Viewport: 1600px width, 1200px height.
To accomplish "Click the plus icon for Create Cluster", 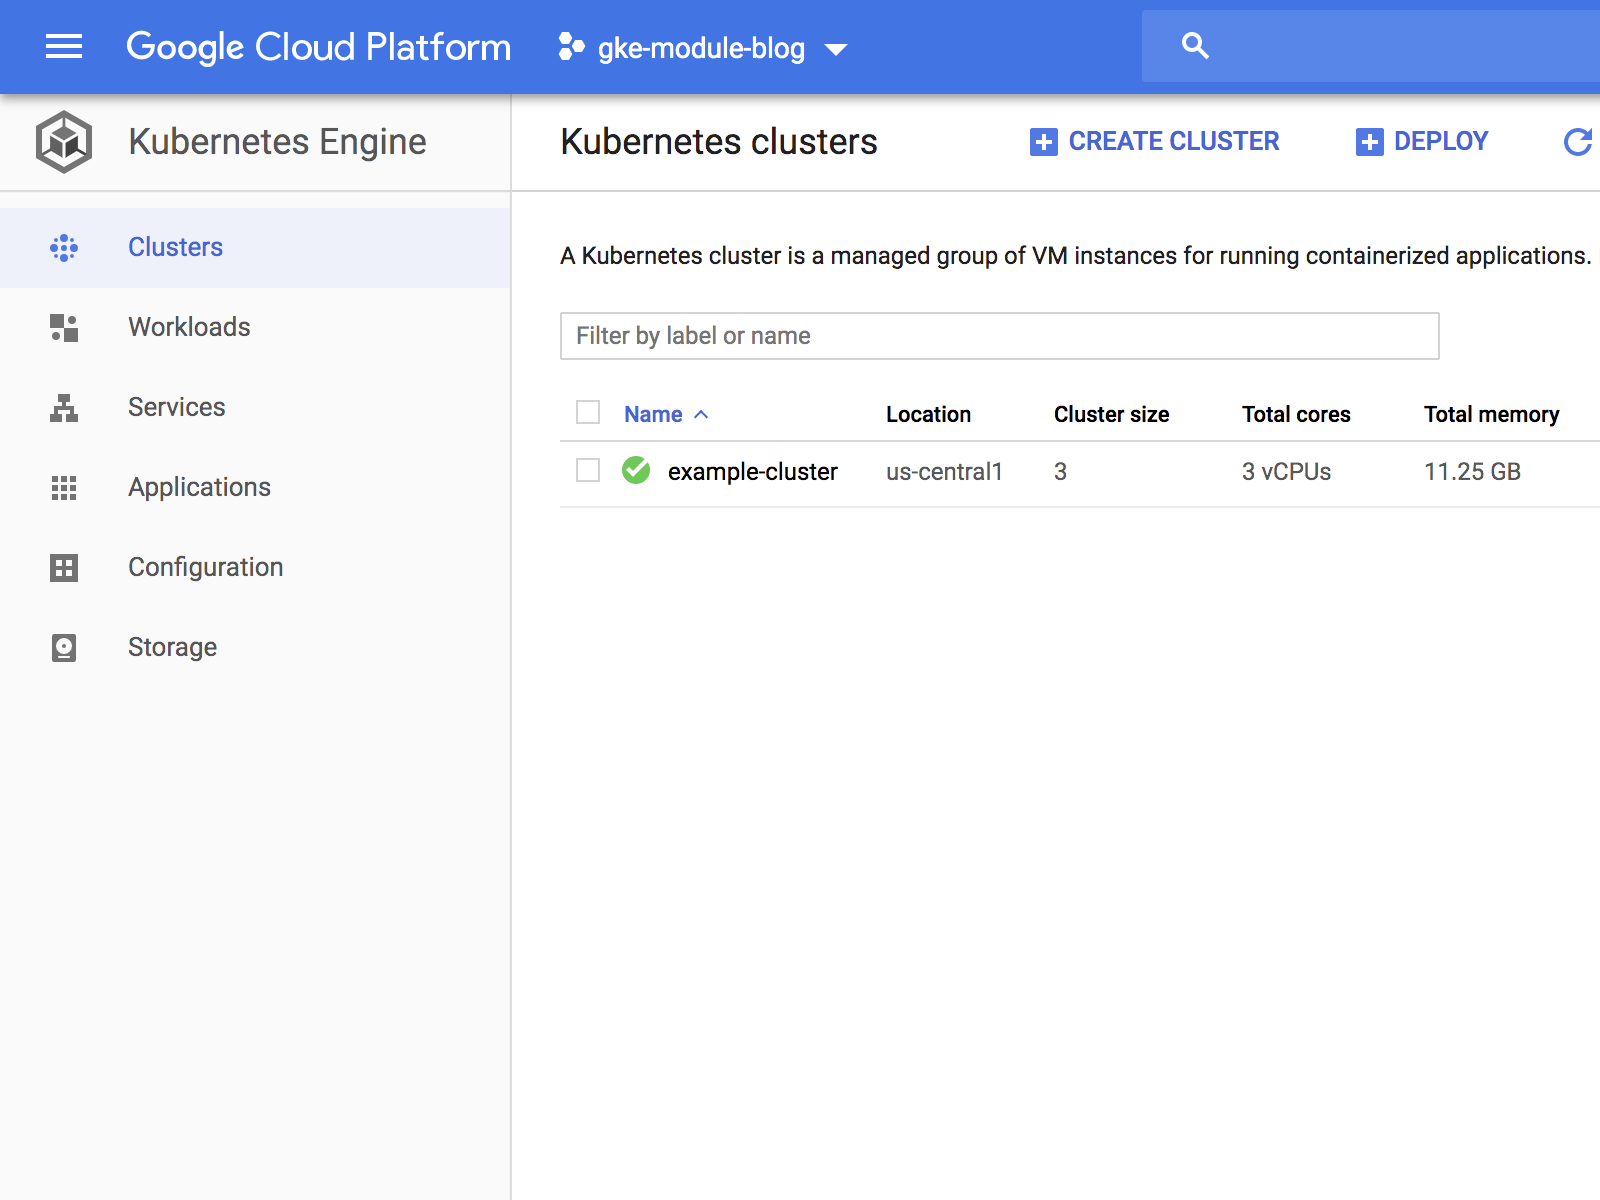I will tap(1043, 142).
